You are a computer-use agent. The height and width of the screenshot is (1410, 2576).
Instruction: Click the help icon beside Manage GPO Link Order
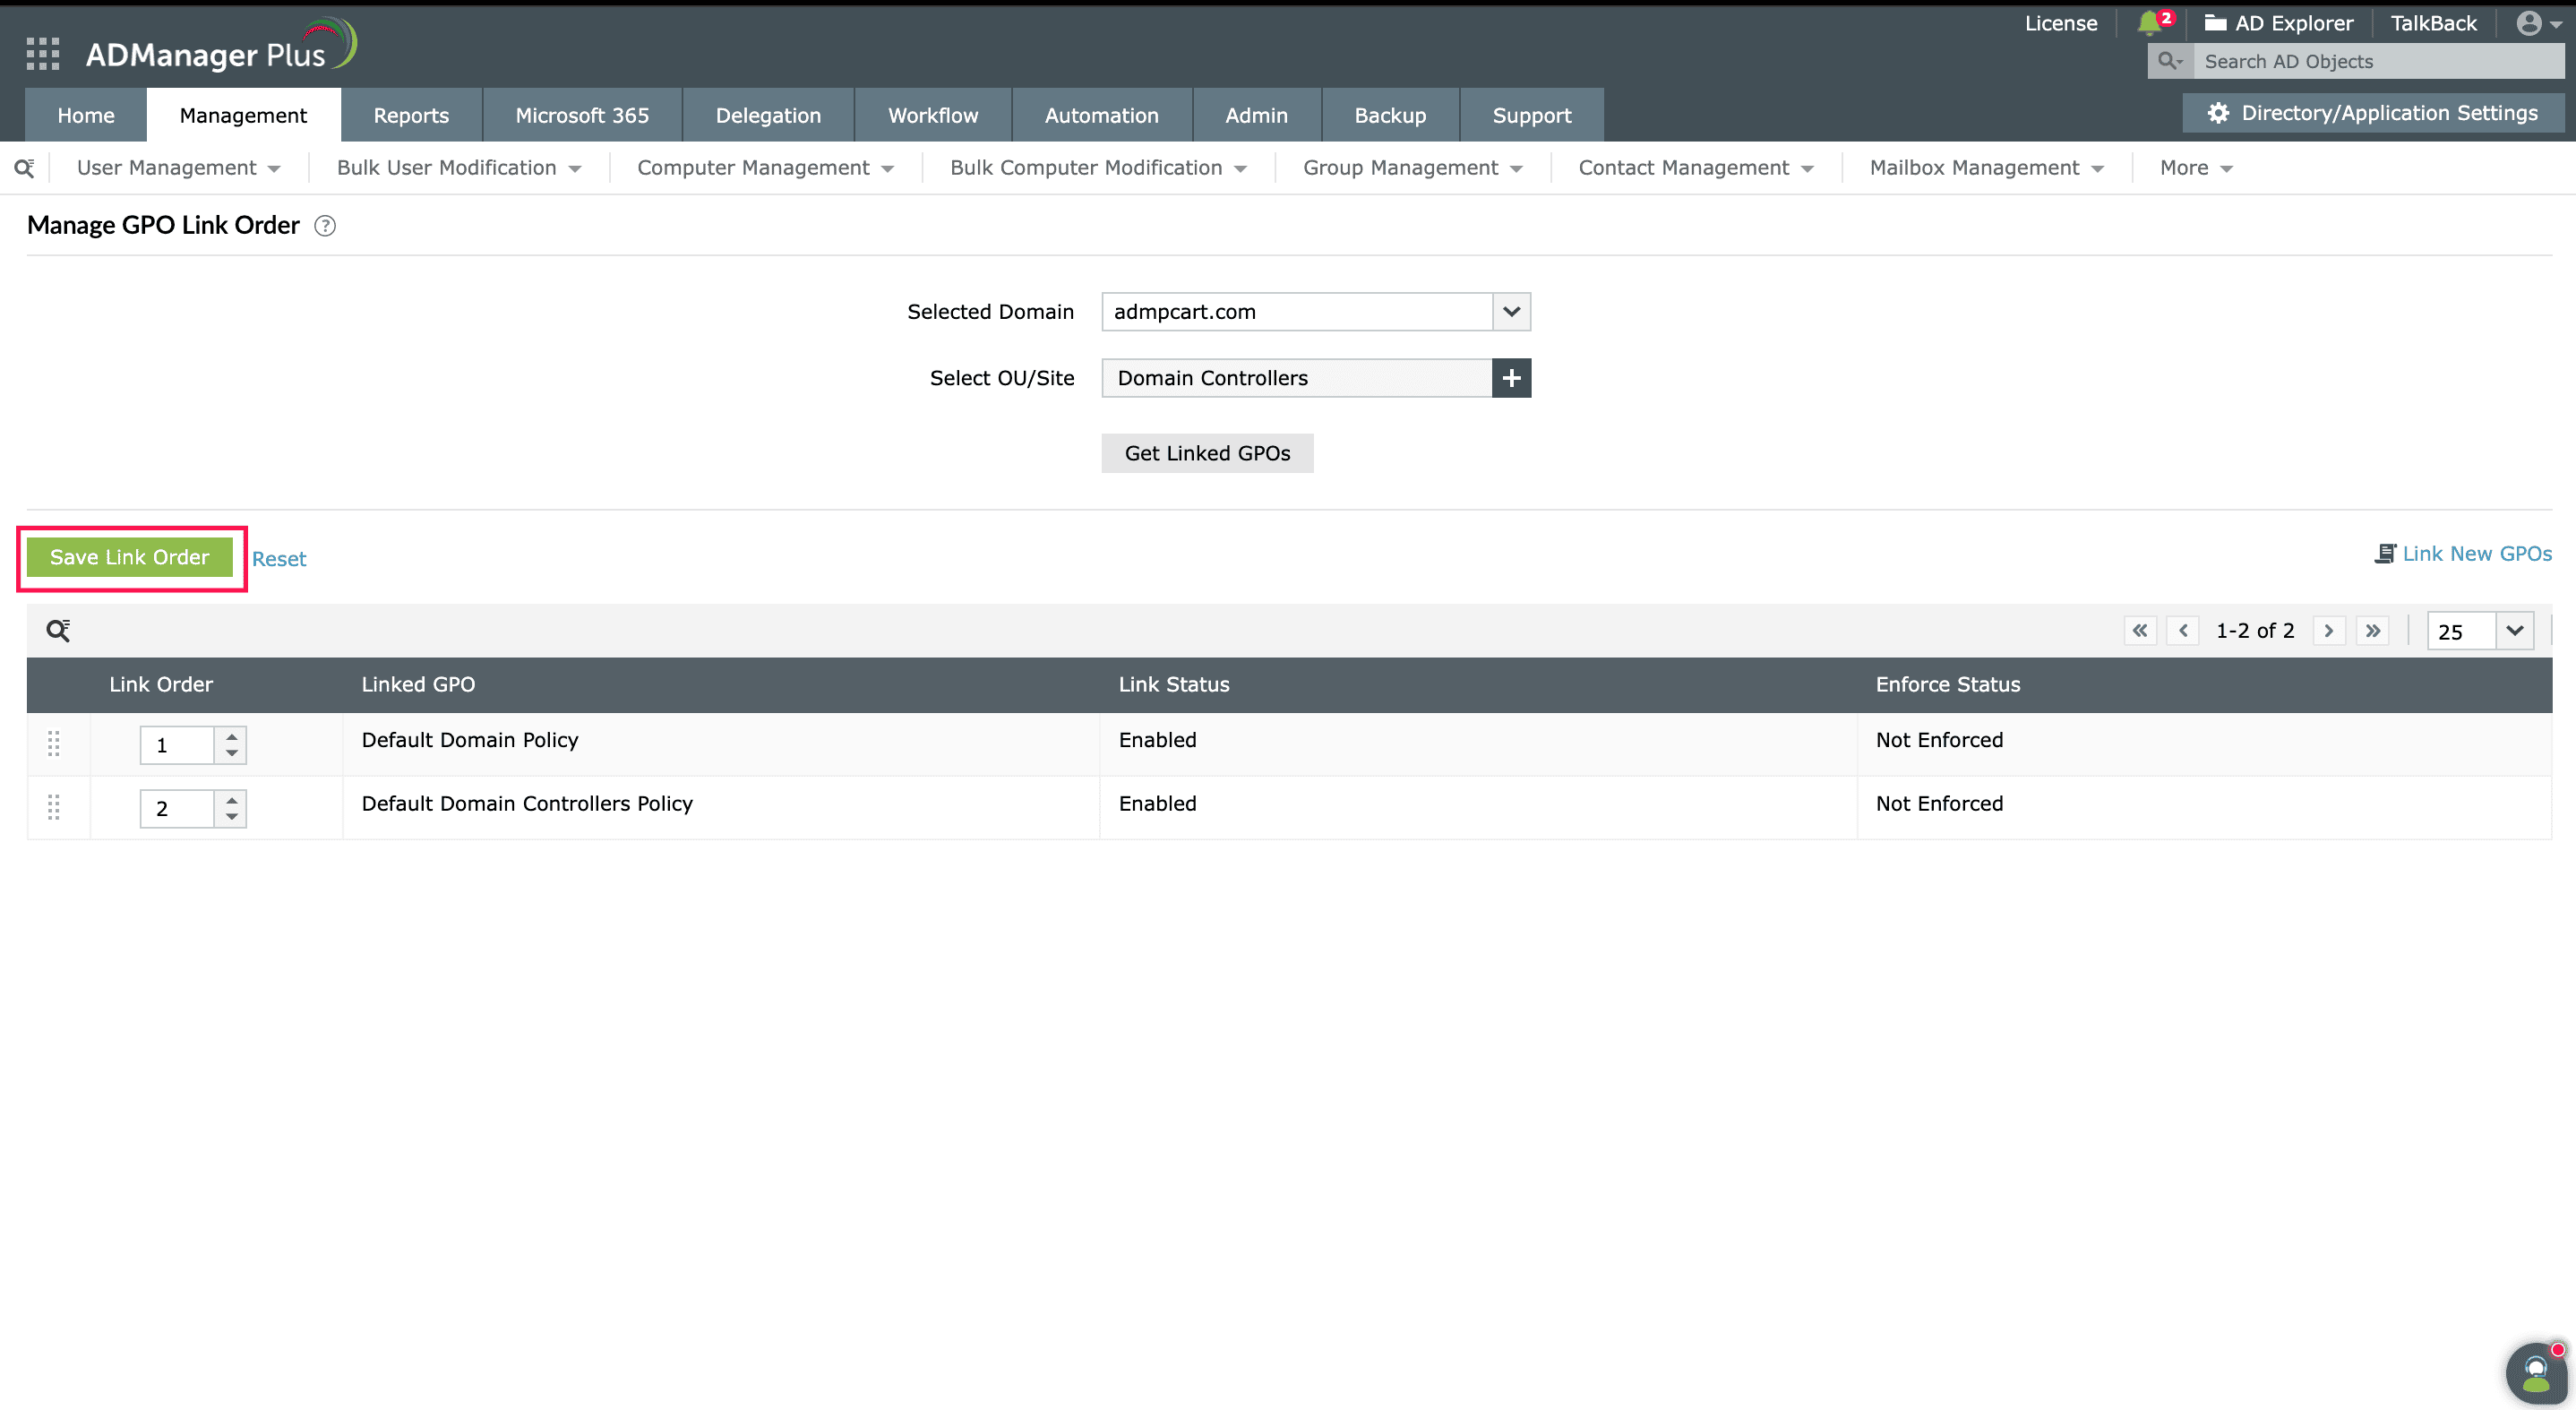[x=324, y=226]
